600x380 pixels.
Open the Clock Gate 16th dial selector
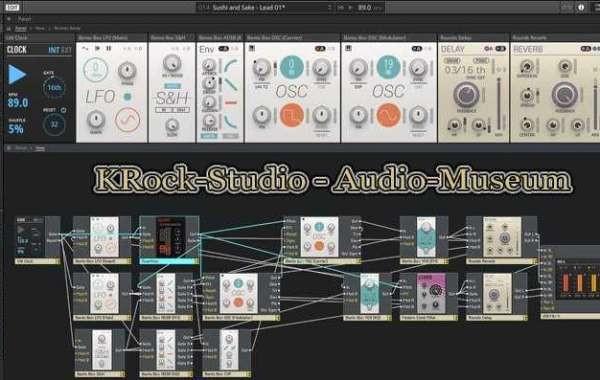(54, 88)
